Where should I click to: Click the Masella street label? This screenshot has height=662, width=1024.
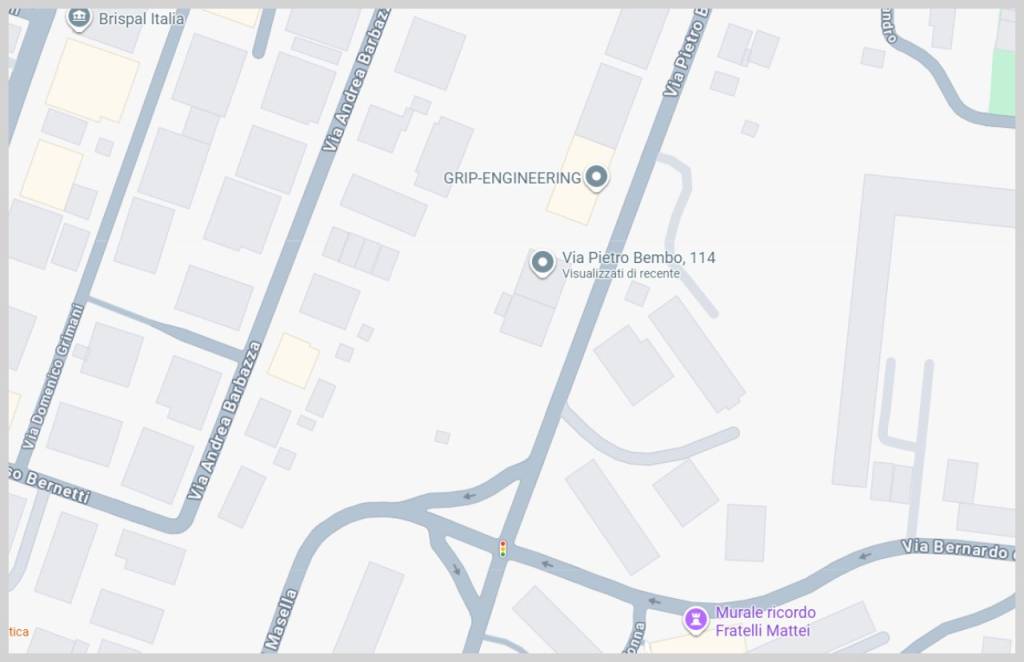(281, 620)
